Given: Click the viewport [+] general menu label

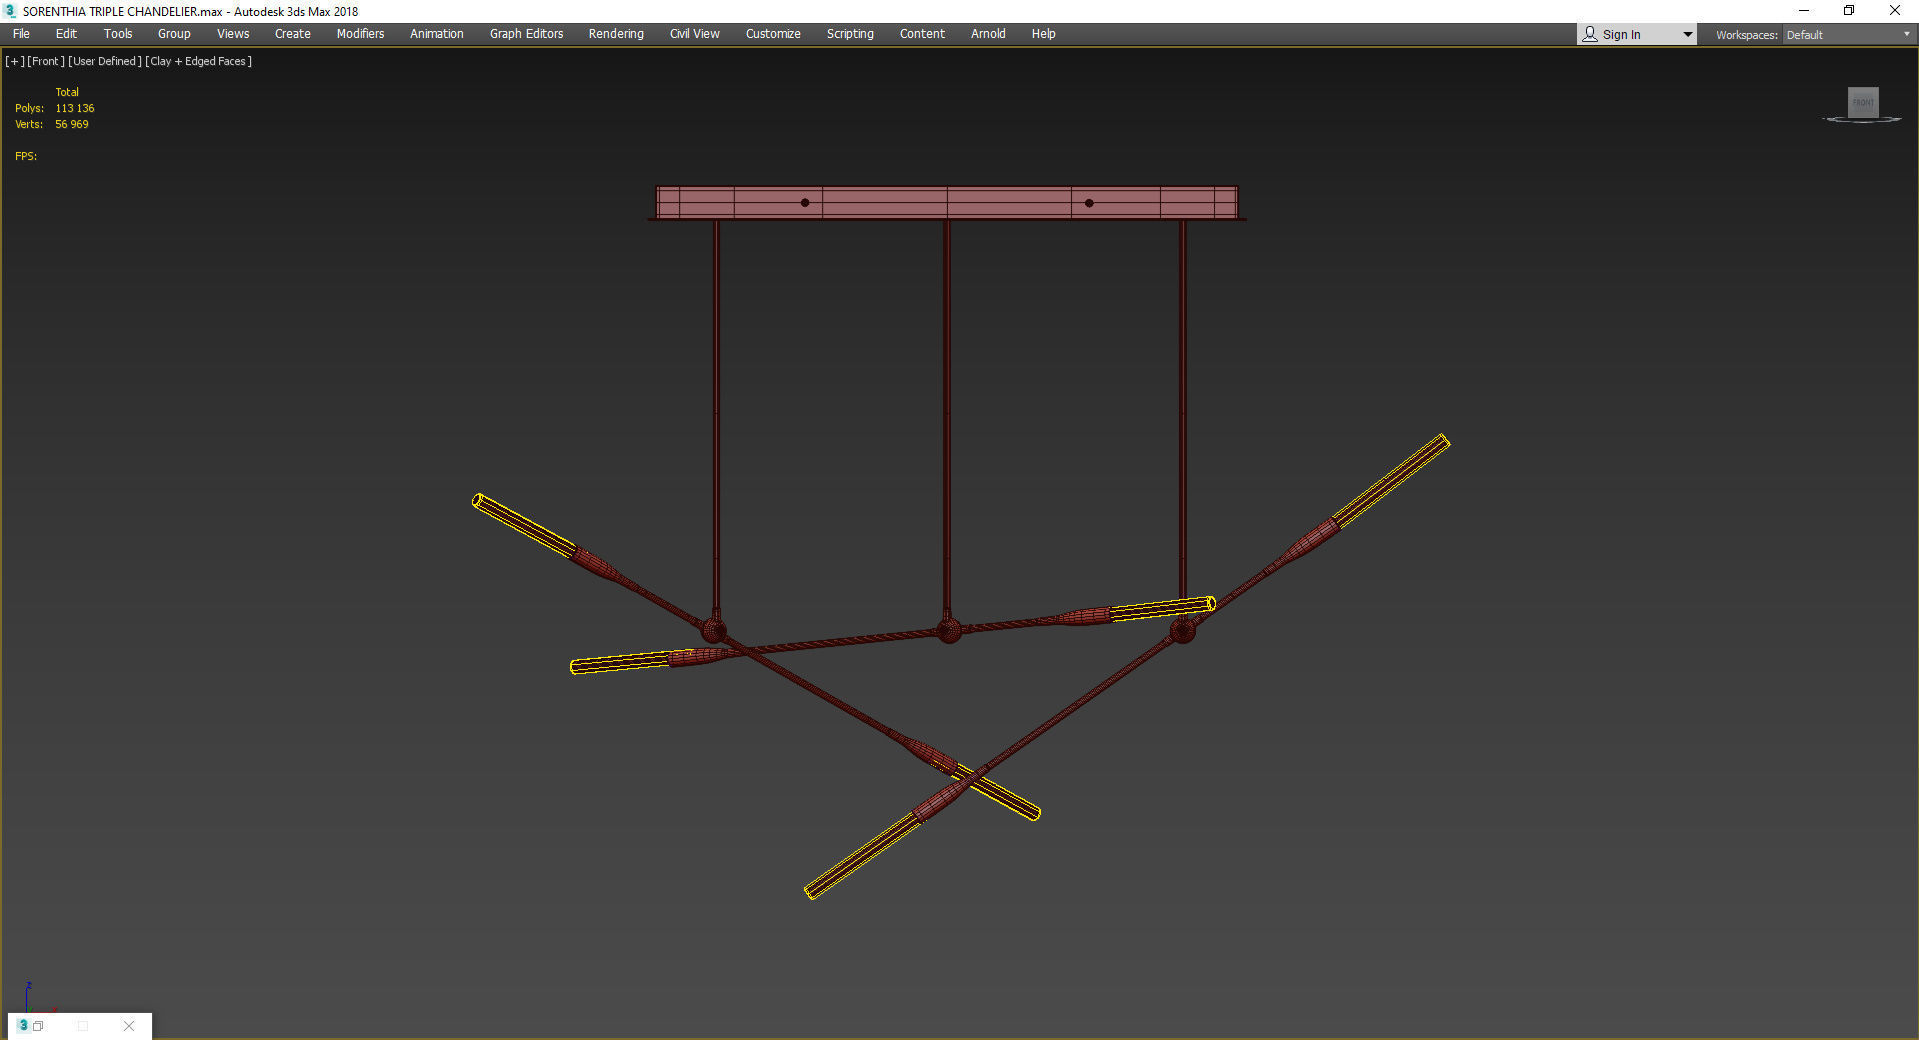Looking at the screenshot, I should [x=15, y=61].
